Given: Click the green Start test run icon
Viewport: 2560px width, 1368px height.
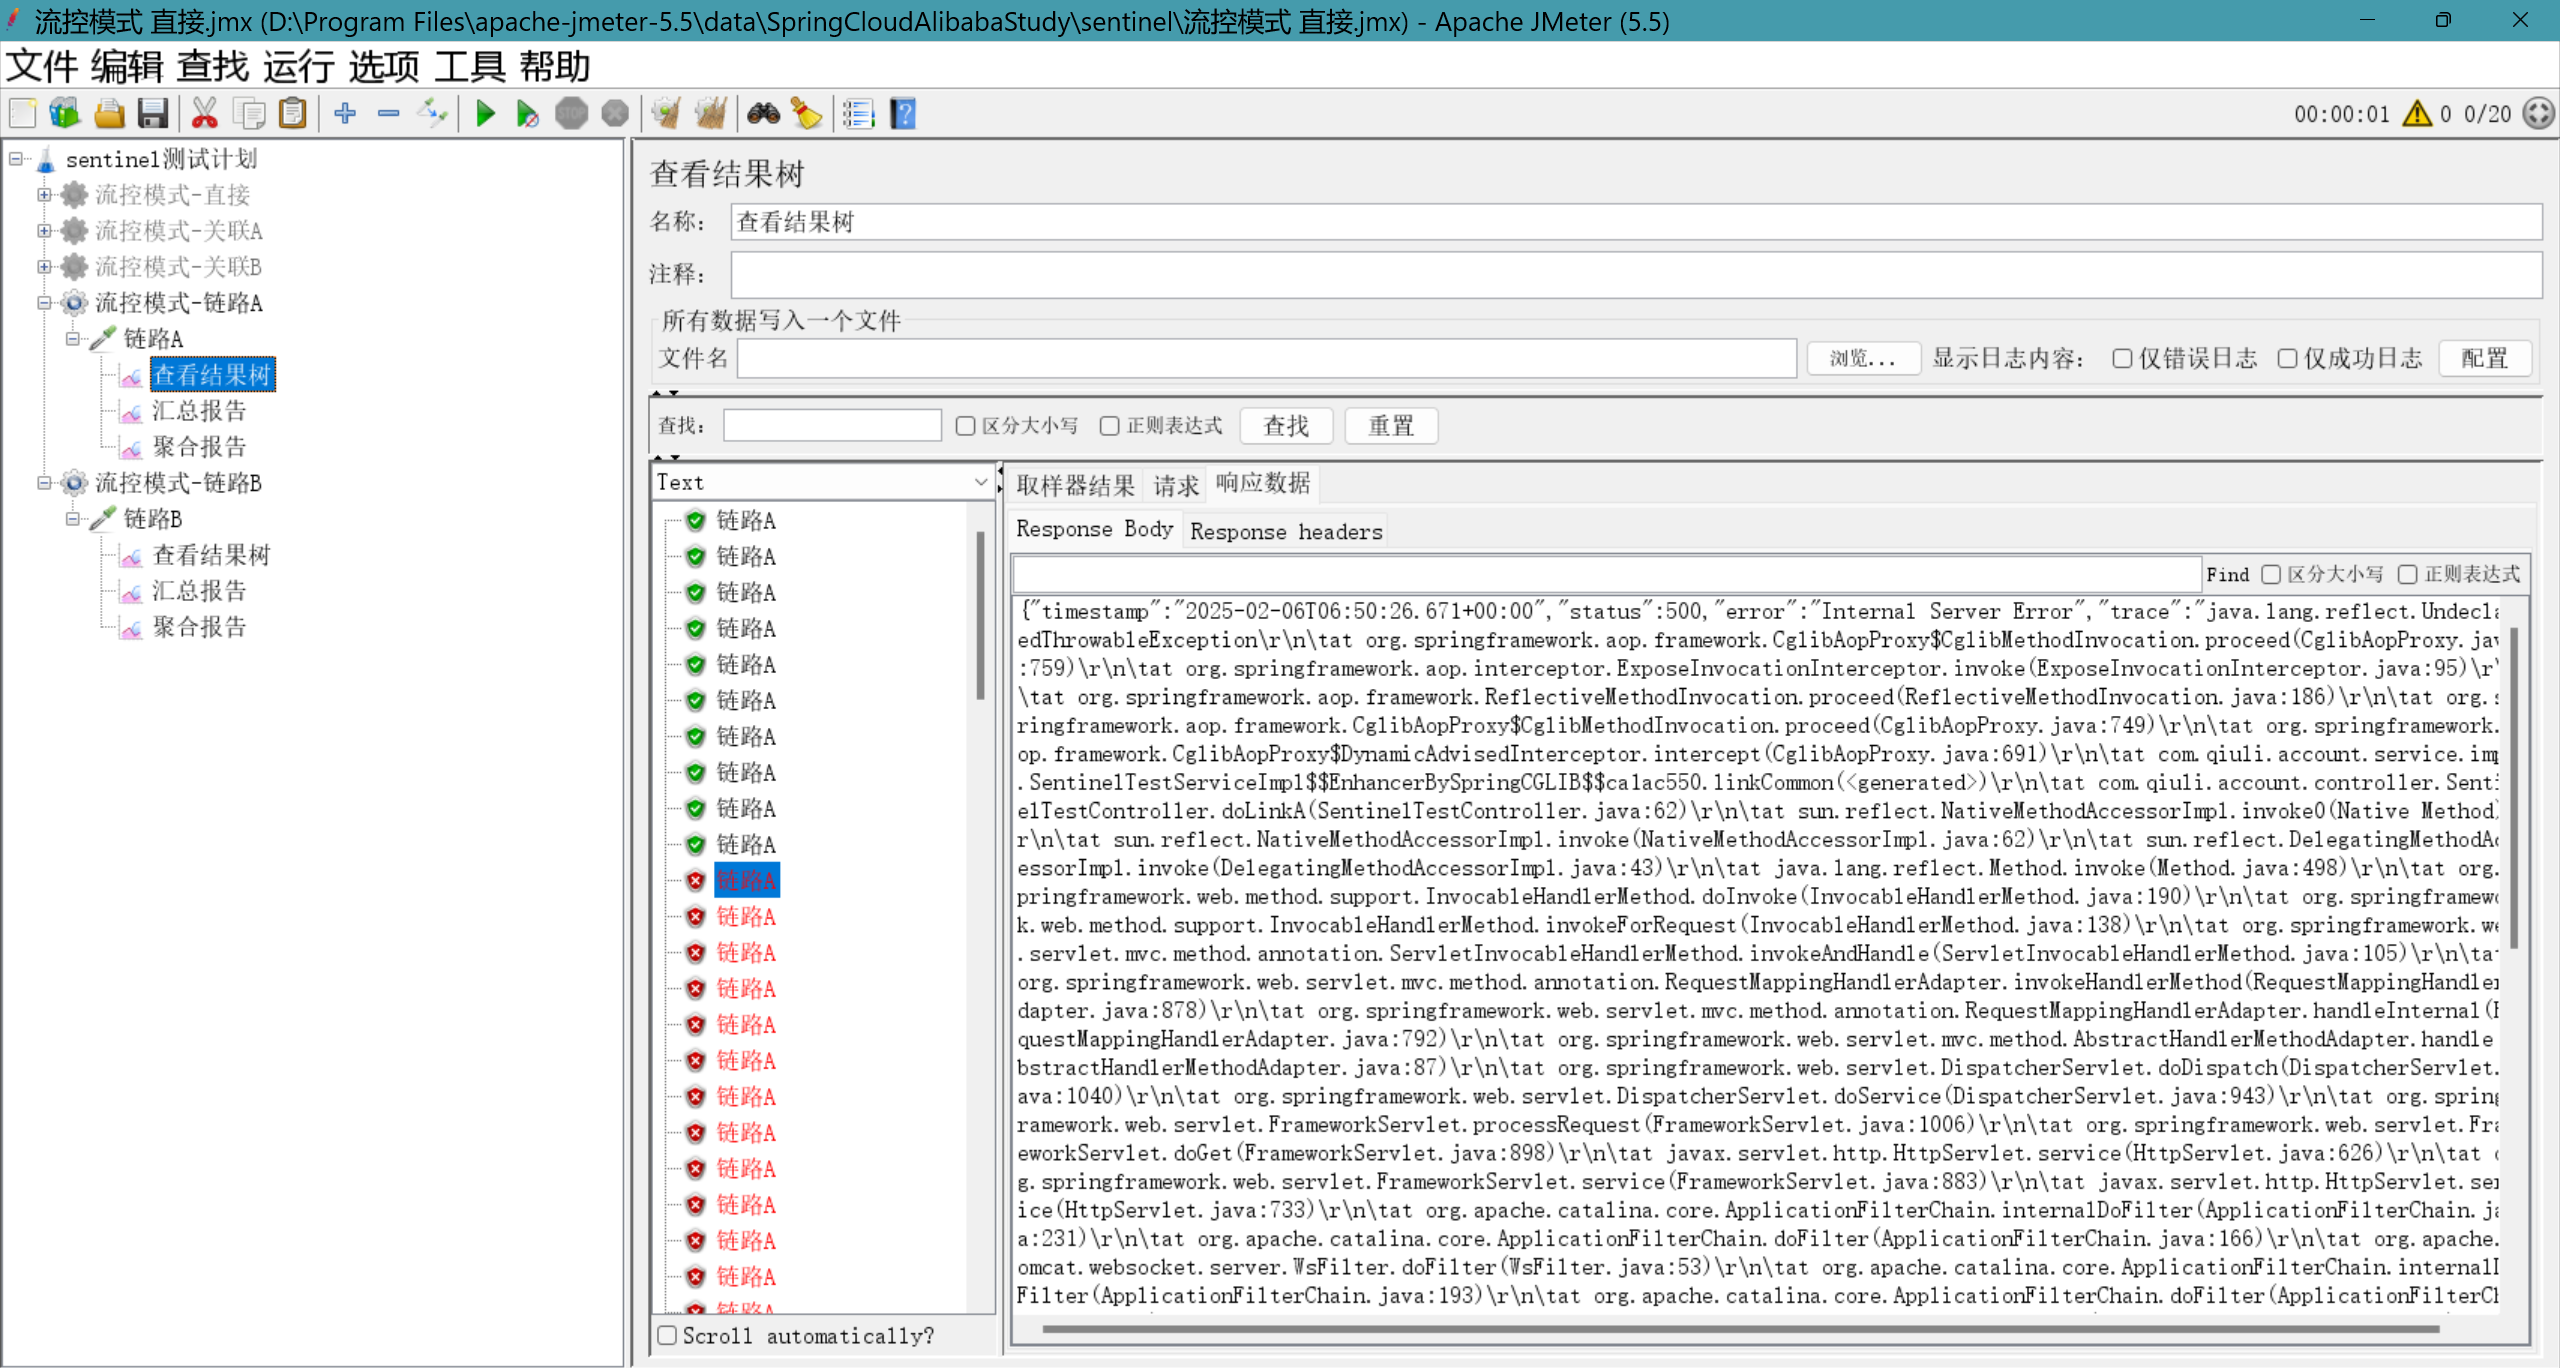Looking at the screenshot, I should tap(486, 114).
